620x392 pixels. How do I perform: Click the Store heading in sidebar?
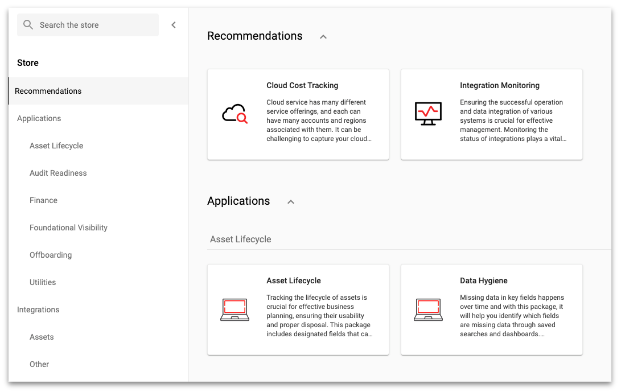tap(28, 63)
